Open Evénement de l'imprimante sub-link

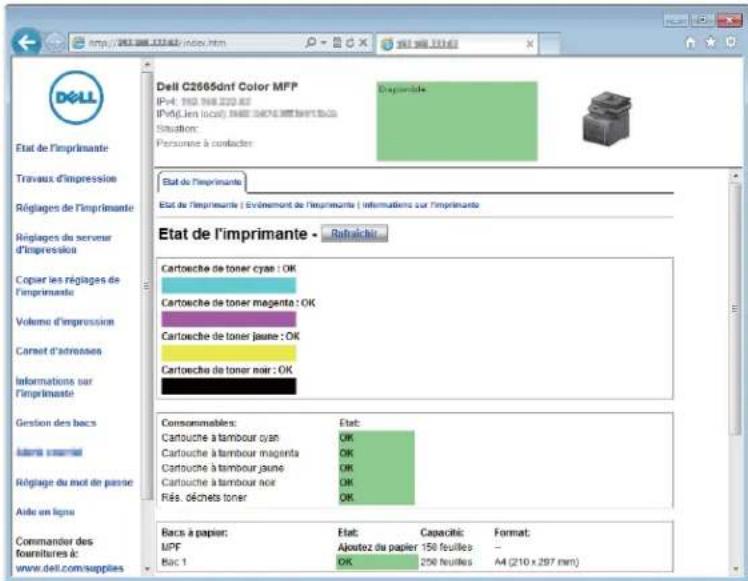point(300,205)
